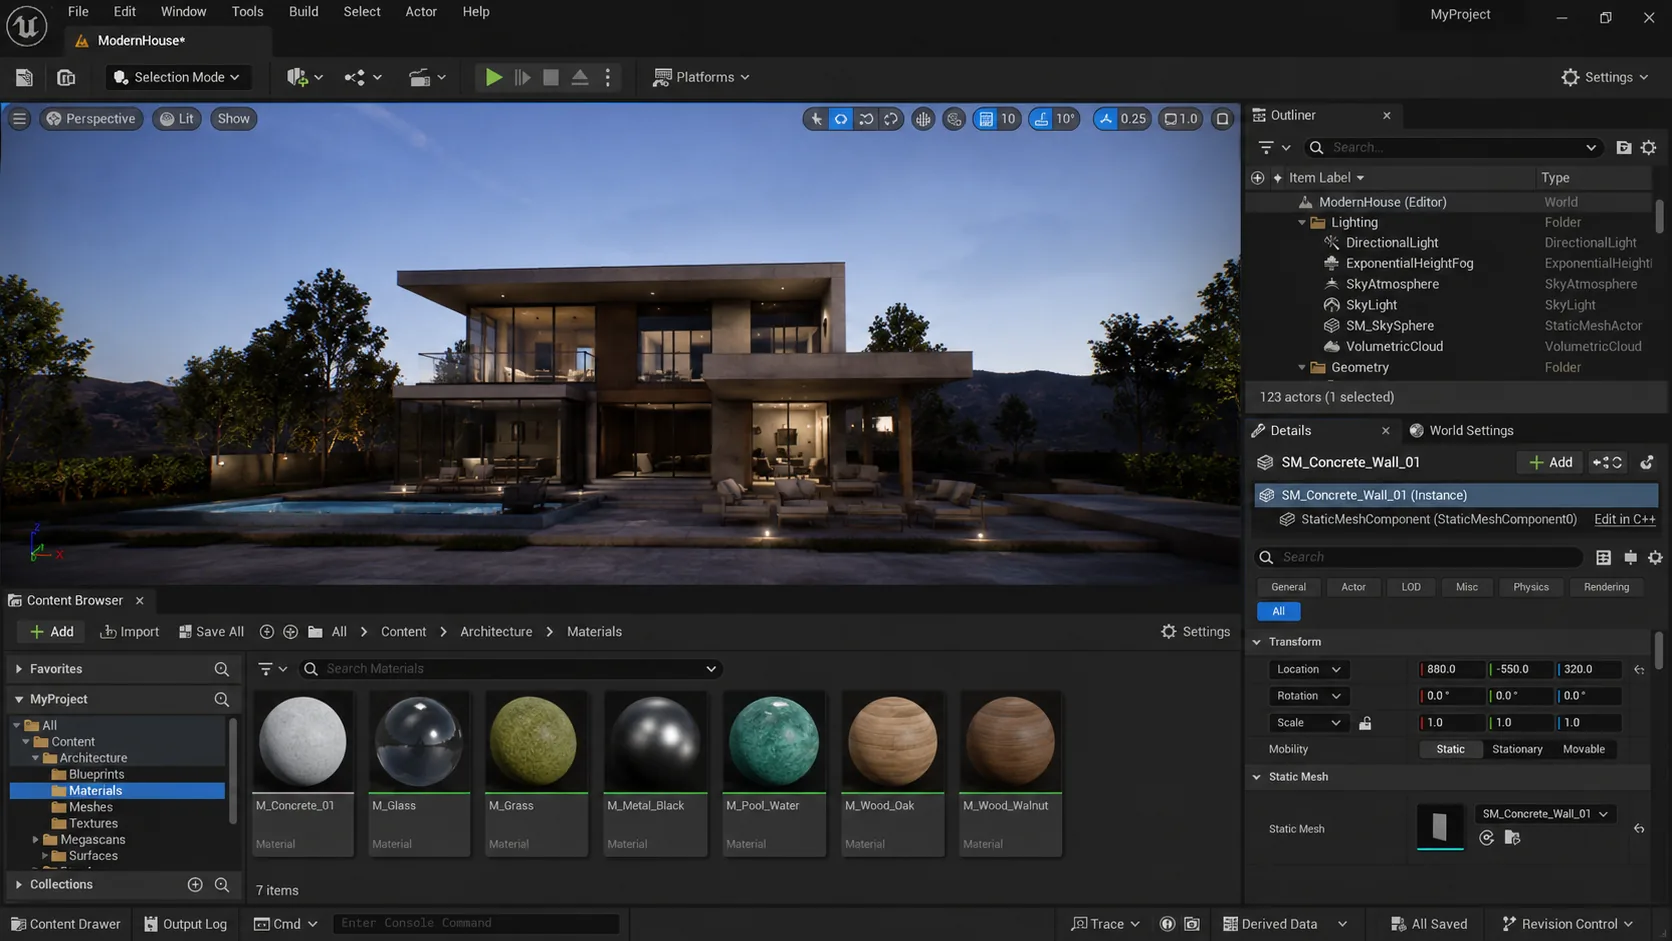Image resolution: width=1672 pixels, height=941 pixels.
Task: Open Outliner settings gear icon
Action: (x=1649, y=147)
